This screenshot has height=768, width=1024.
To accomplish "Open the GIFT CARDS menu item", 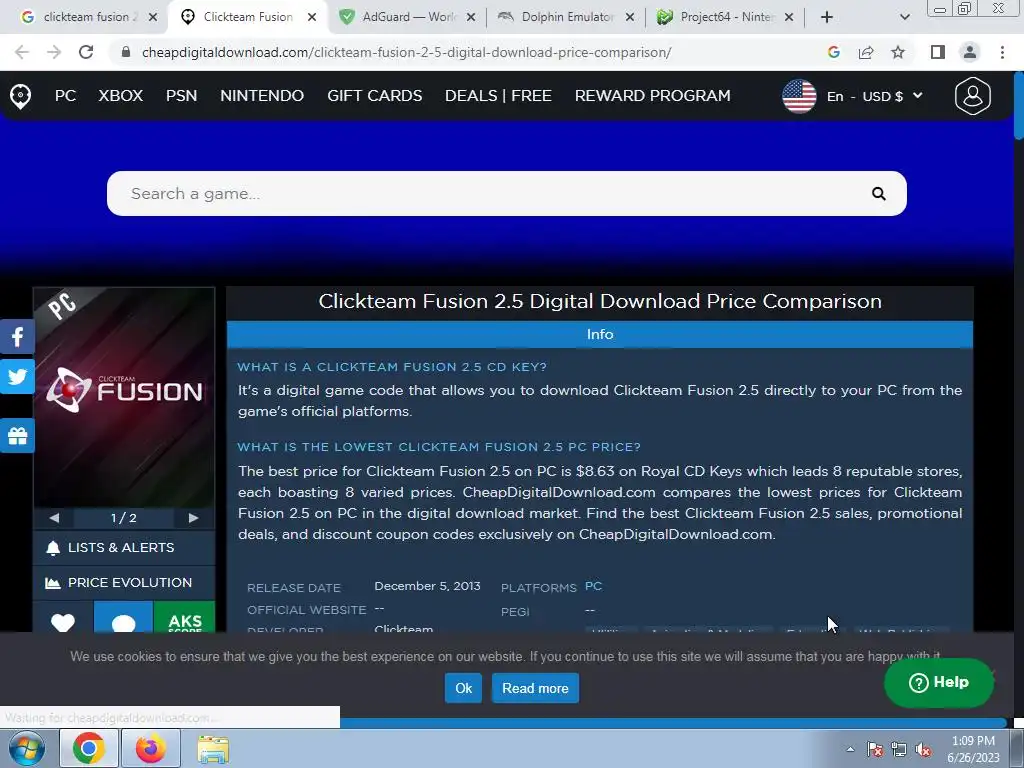I will pyautogui.click(x=375, y=96).
